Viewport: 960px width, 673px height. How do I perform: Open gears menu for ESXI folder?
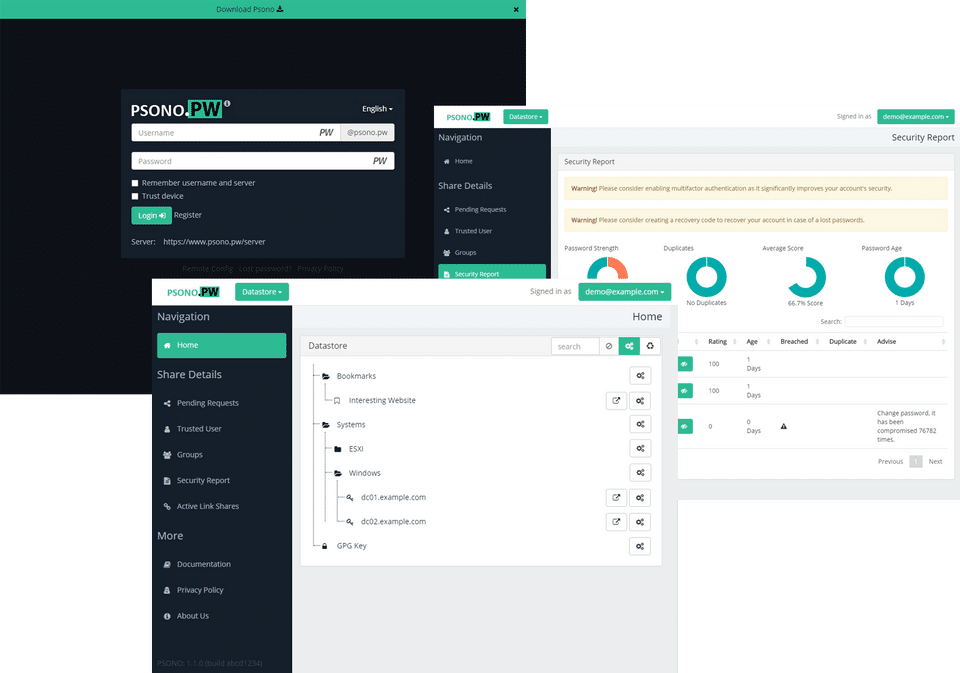pyautogui.click(x=640, y=449)
